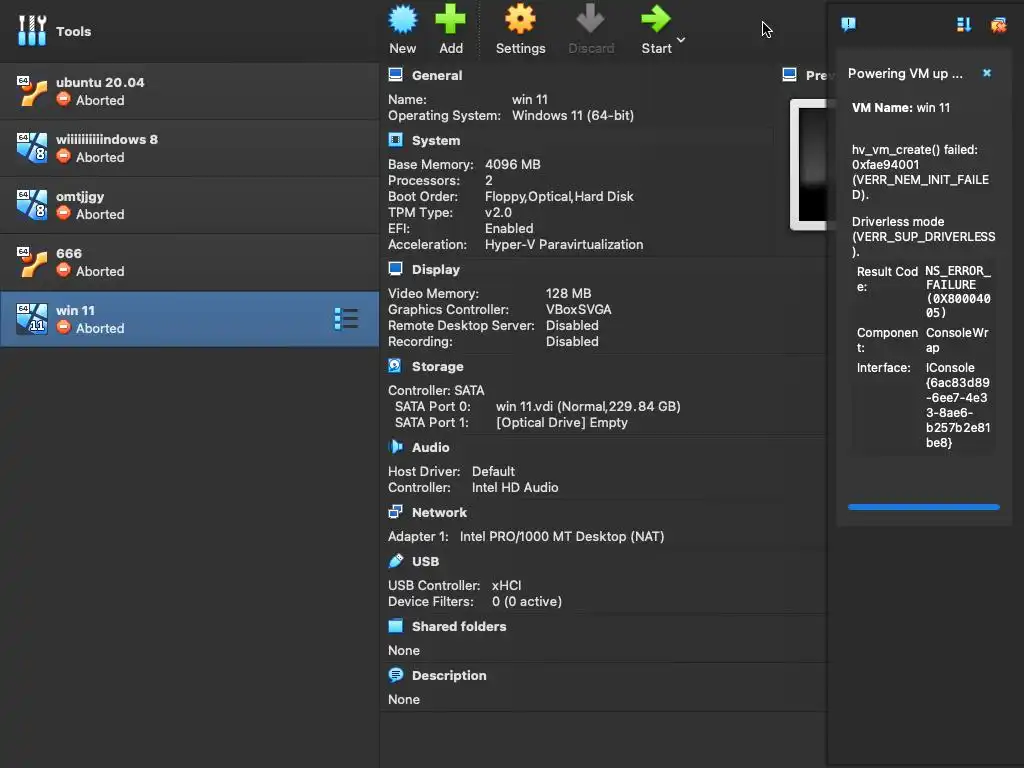Viewport: 1024px width, 768px height.
Task: Select the omtjjgy machine icon
Action: (32, 204)
